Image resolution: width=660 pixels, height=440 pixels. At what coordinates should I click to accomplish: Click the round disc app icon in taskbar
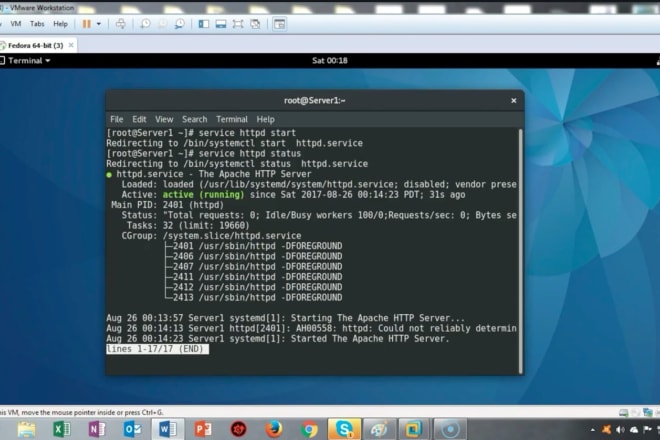450,429
